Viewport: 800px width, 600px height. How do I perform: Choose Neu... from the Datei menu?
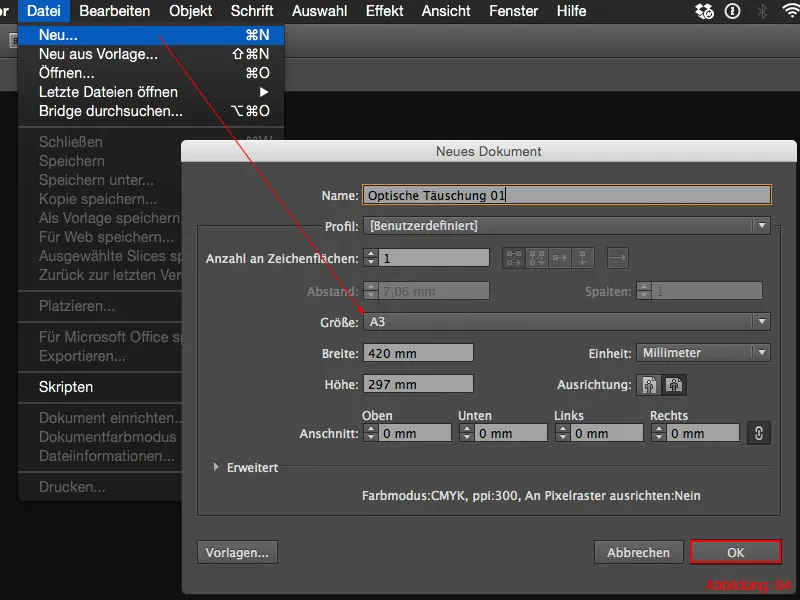tap(151, 35)
